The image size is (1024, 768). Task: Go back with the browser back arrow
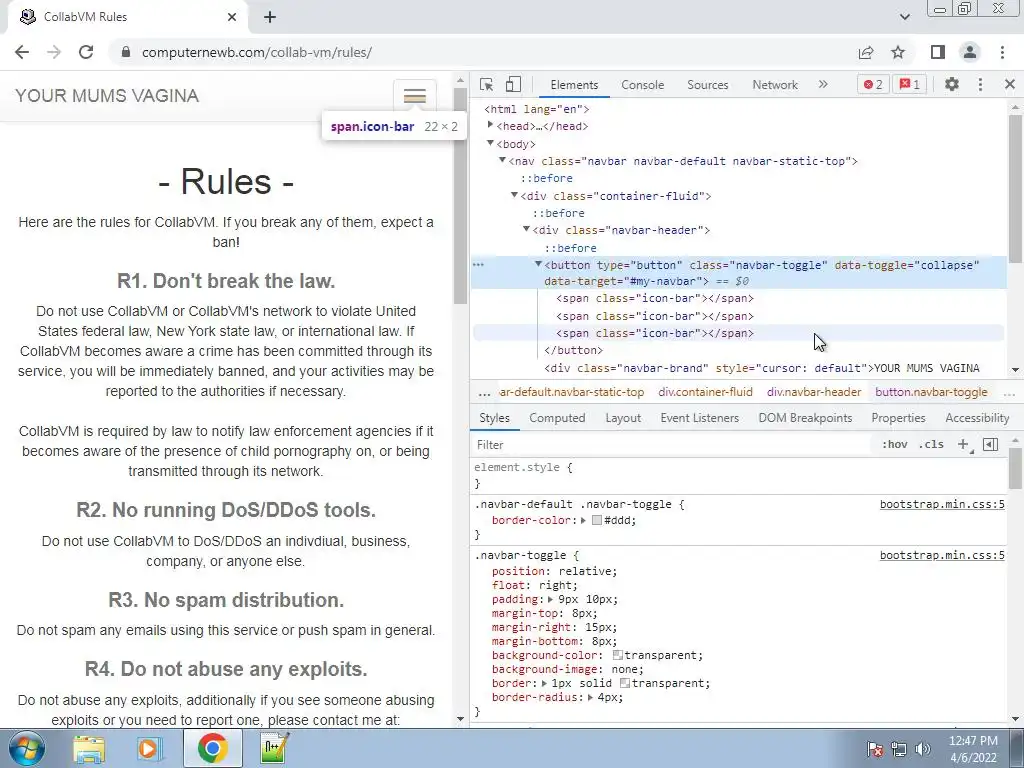tap(22, 52)
